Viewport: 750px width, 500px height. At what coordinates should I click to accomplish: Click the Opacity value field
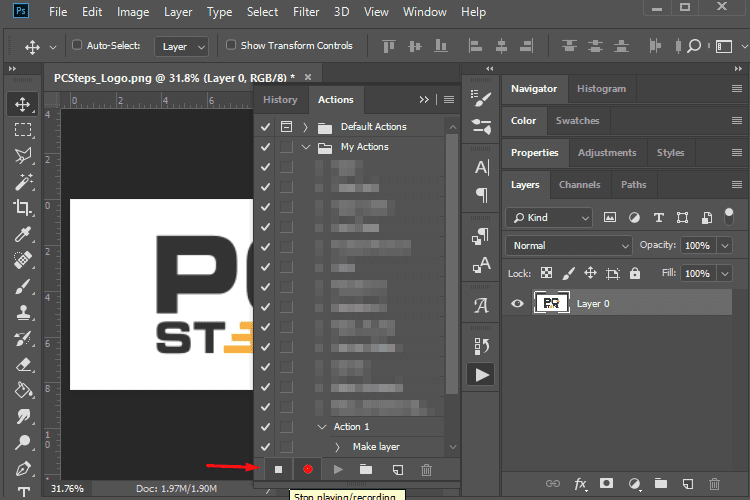pos(697,245)
